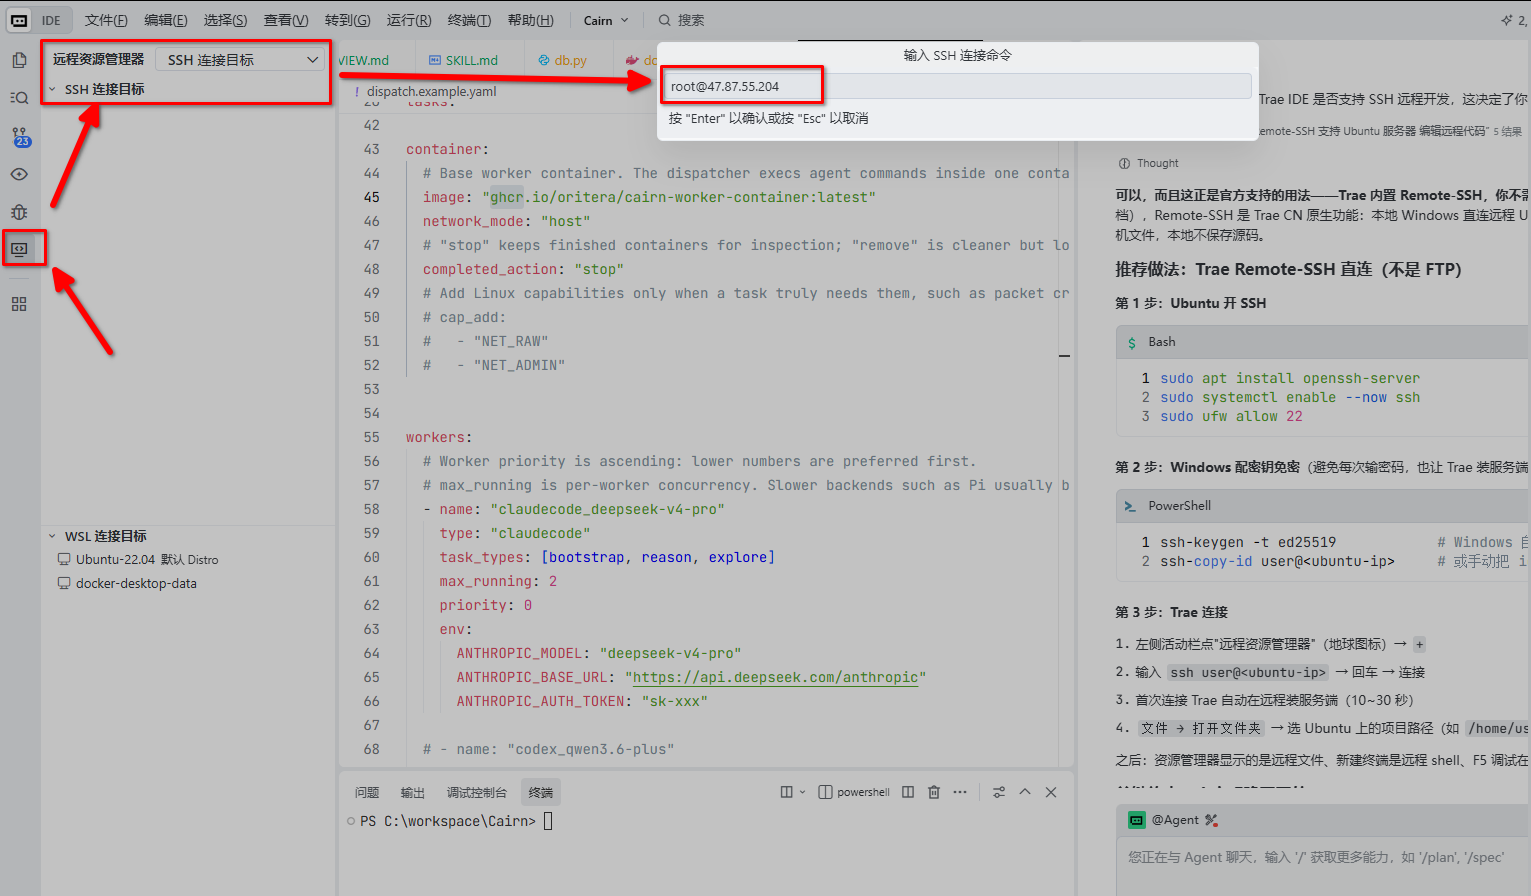
Task: Click the ssh user@<ubuntu-ip> inline code
Action: coord(1248,673)
